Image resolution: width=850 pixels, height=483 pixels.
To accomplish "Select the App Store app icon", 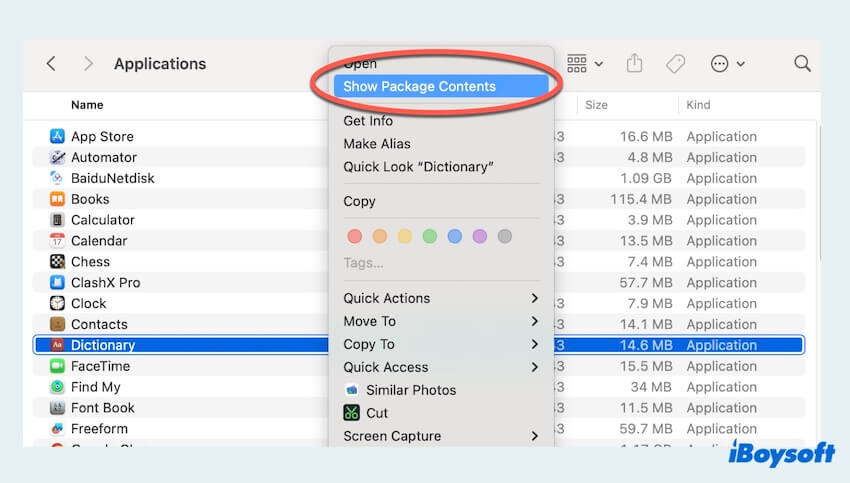I will [x=57, y=136].
